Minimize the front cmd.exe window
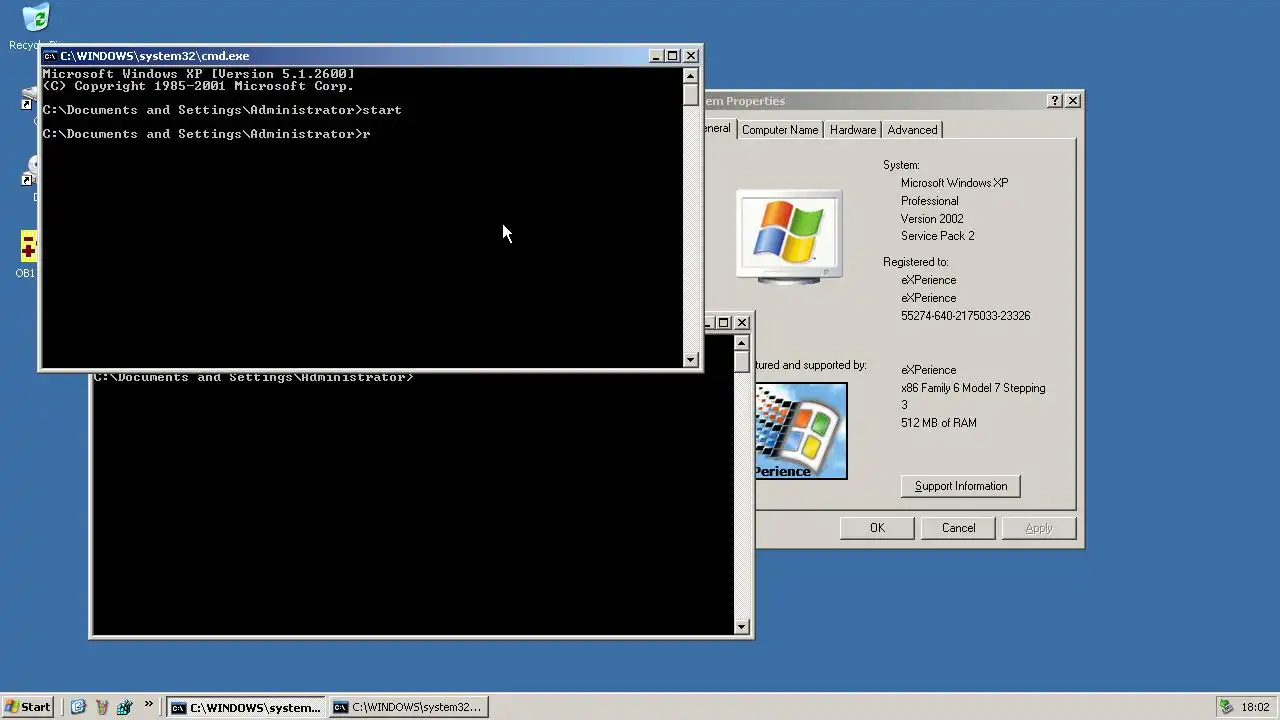 coord(655,56)
